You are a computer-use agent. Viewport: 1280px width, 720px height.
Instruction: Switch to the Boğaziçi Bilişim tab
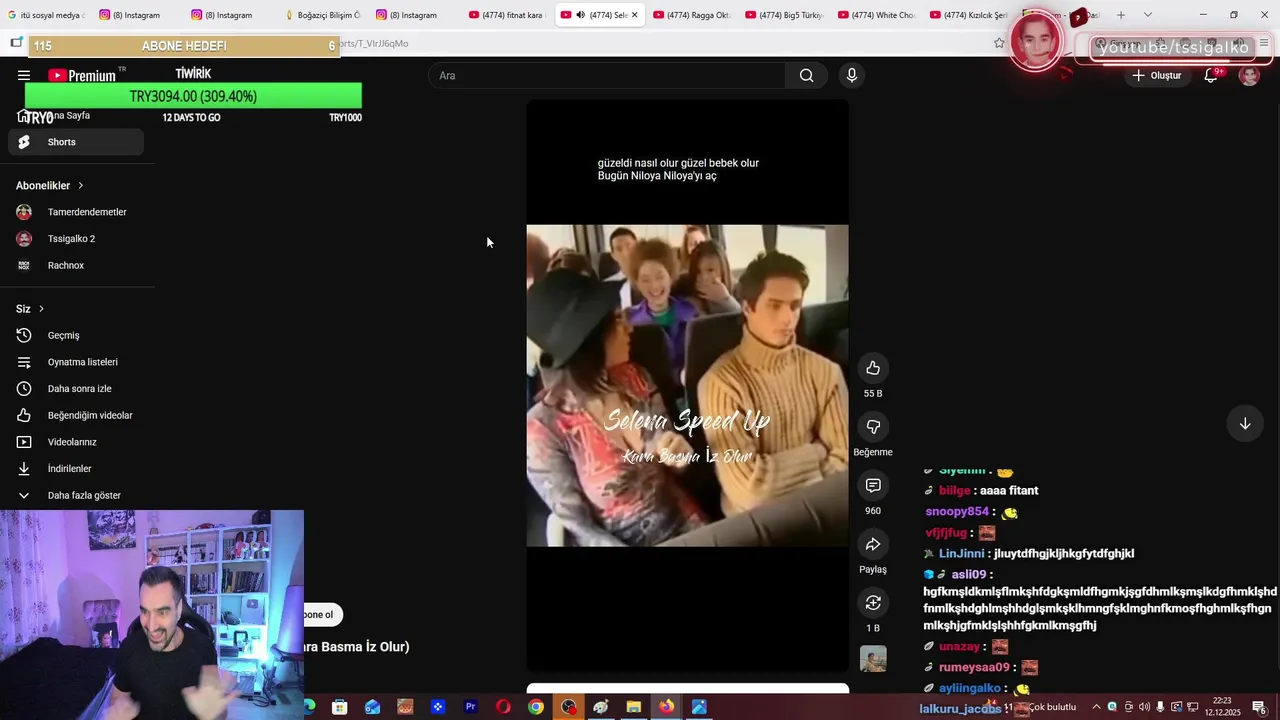point(322,15)
